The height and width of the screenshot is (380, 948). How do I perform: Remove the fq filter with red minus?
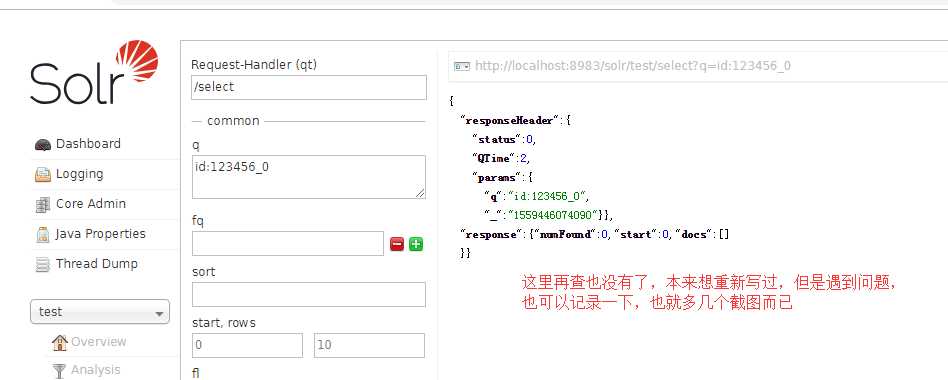[397, 244]
